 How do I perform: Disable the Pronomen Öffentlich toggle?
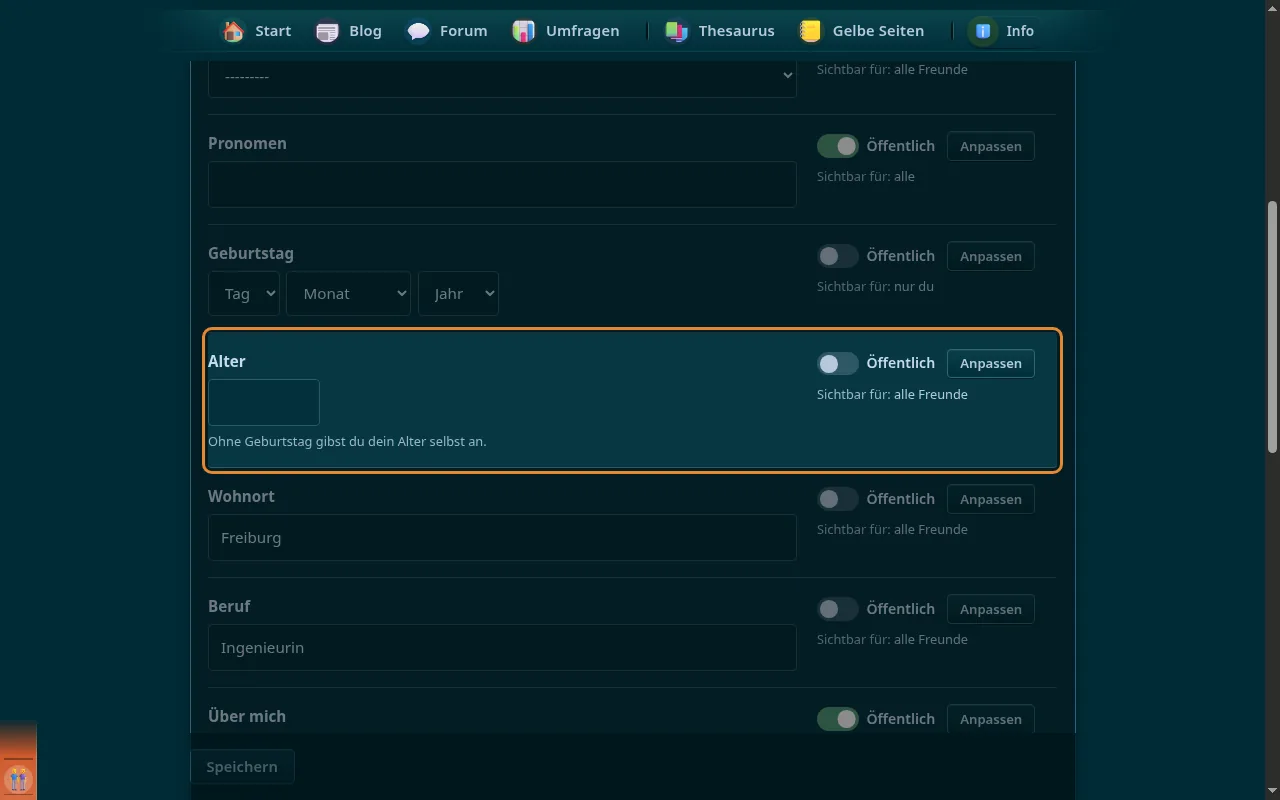click(x=838, y=146)
